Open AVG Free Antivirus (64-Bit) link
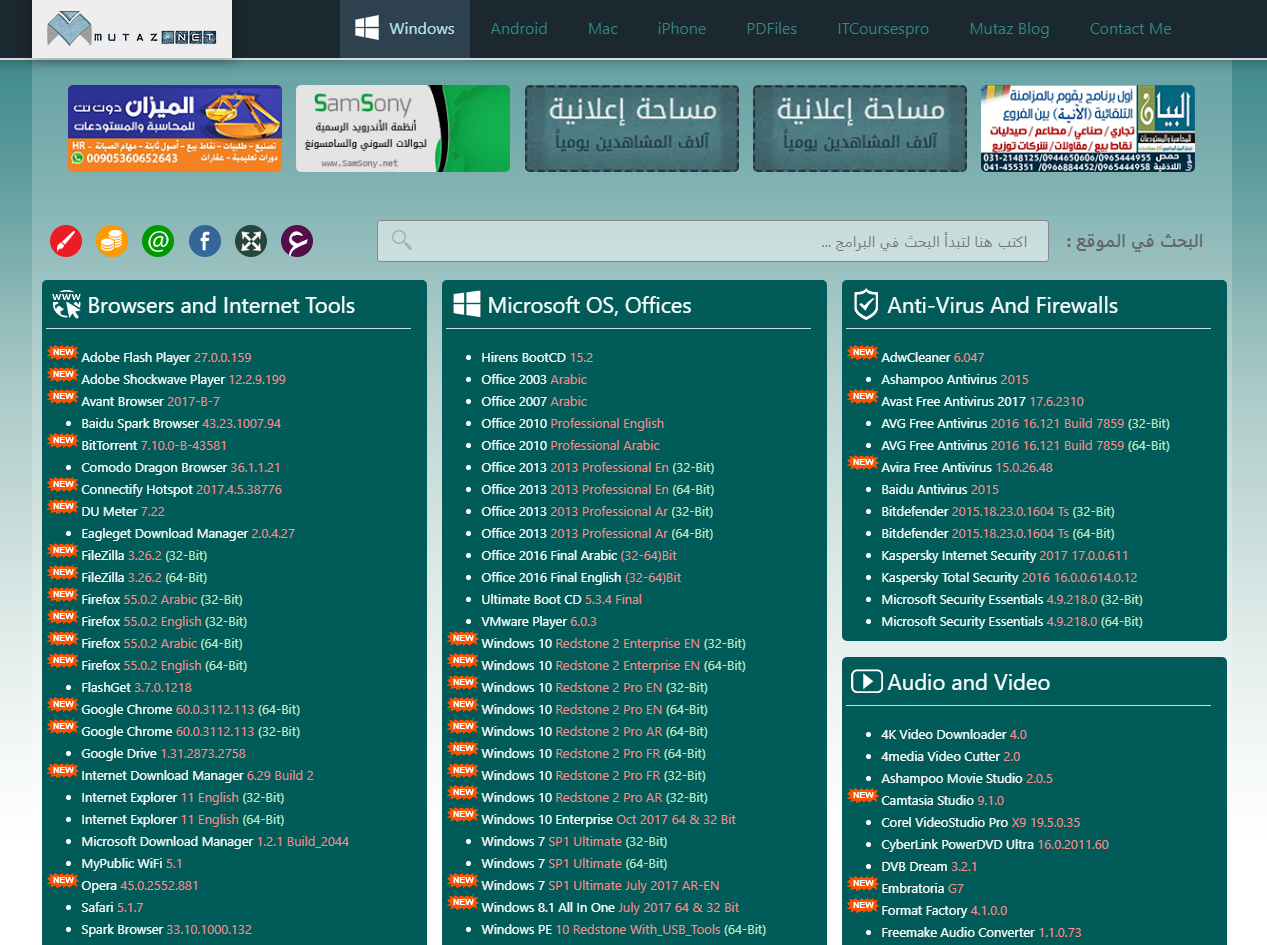 pos(1025,445)
